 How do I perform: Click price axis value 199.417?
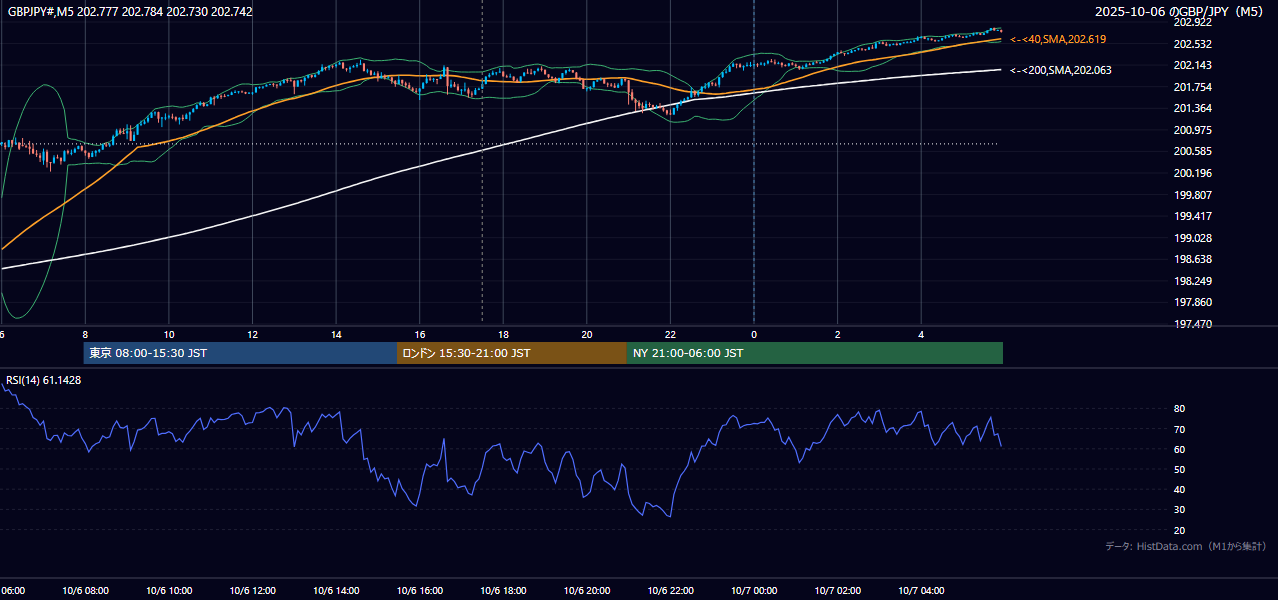[x=1192, y=216]
